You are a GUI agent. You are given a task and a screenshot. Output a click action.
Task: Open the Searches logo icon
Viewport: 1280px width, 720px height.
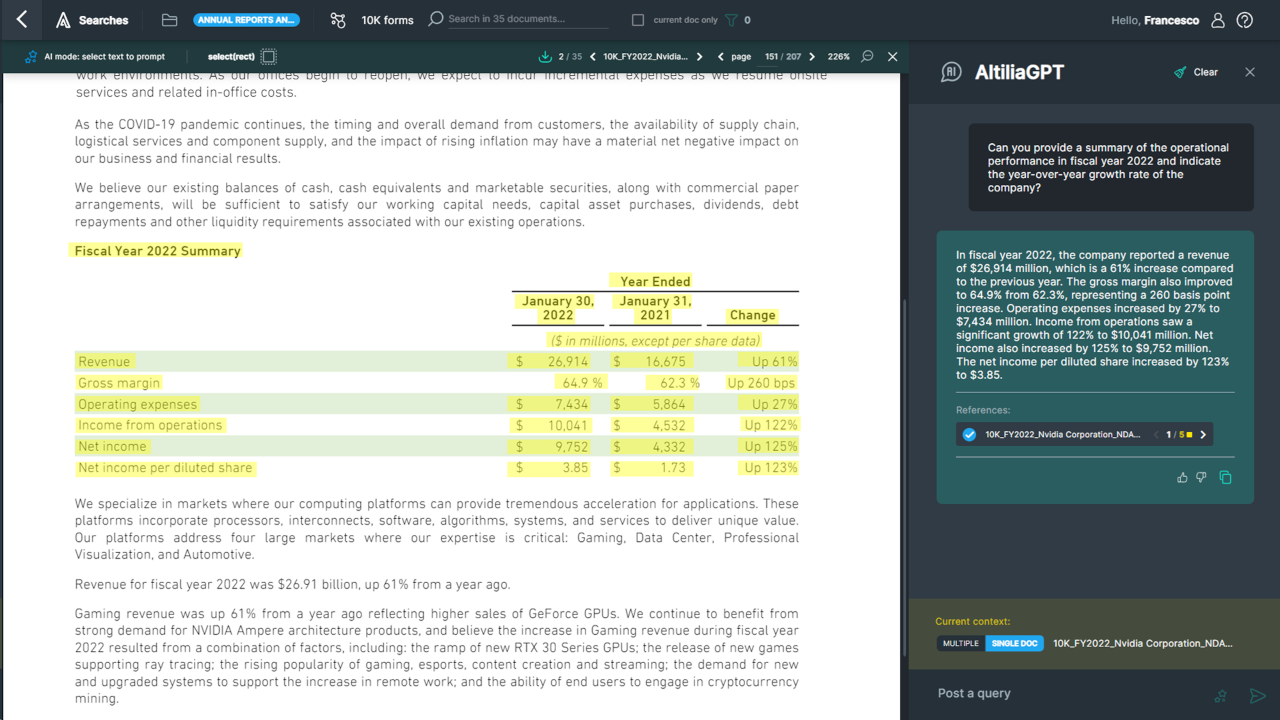[x=63, y=20]
